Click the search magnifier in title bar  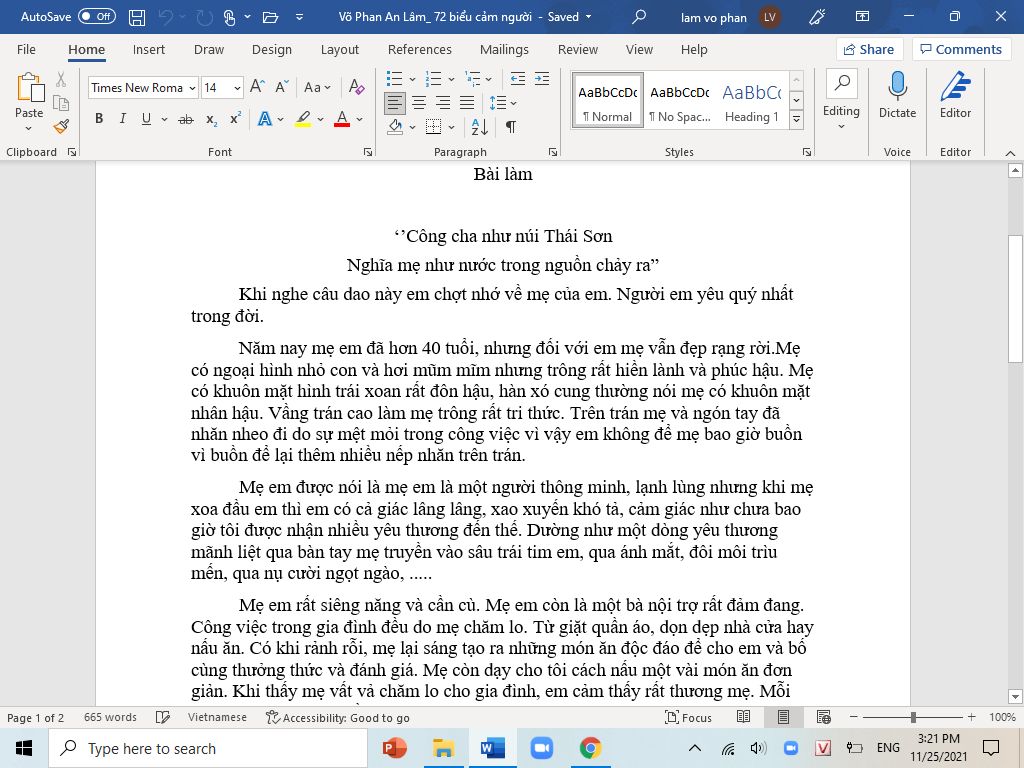click(x=639, y=17)
